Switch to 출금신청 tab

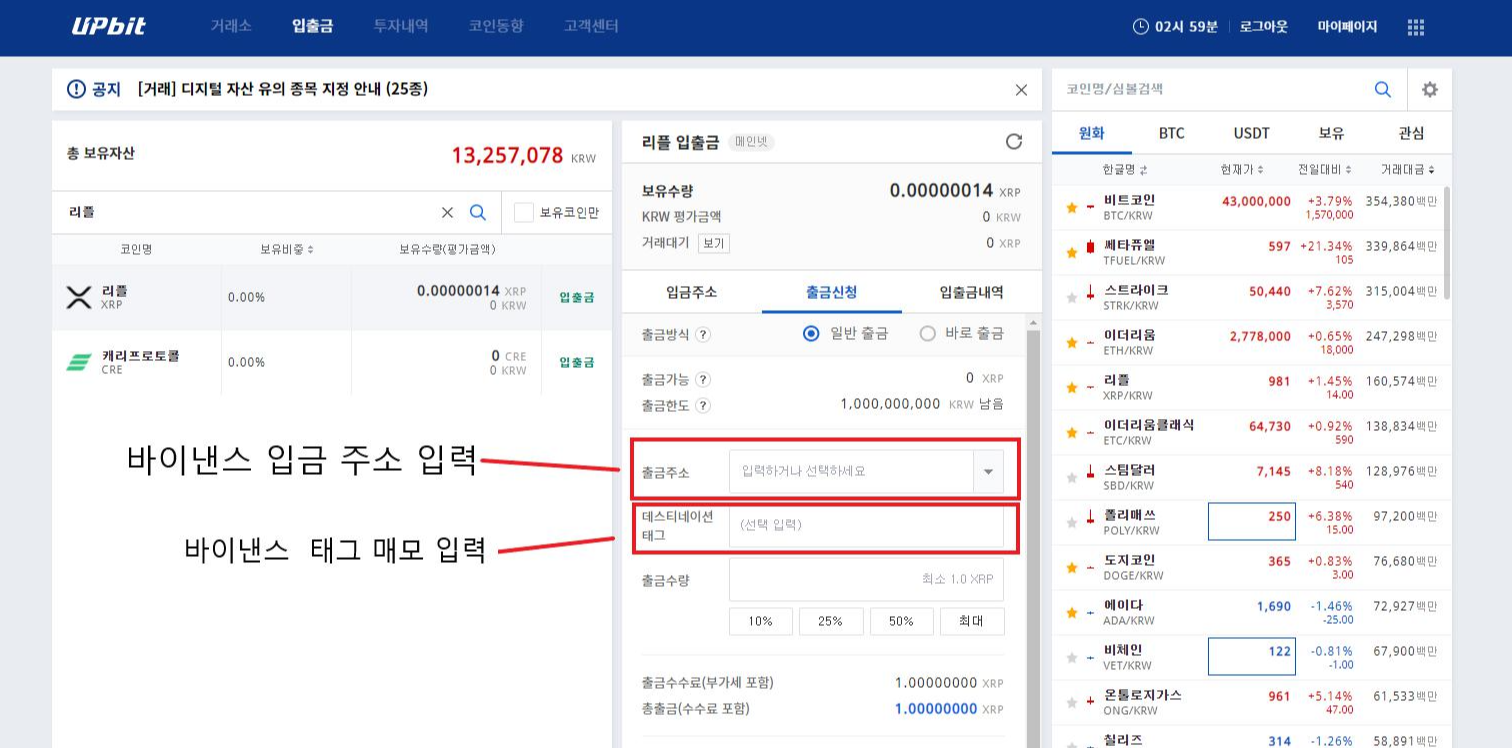coord(832,292)
